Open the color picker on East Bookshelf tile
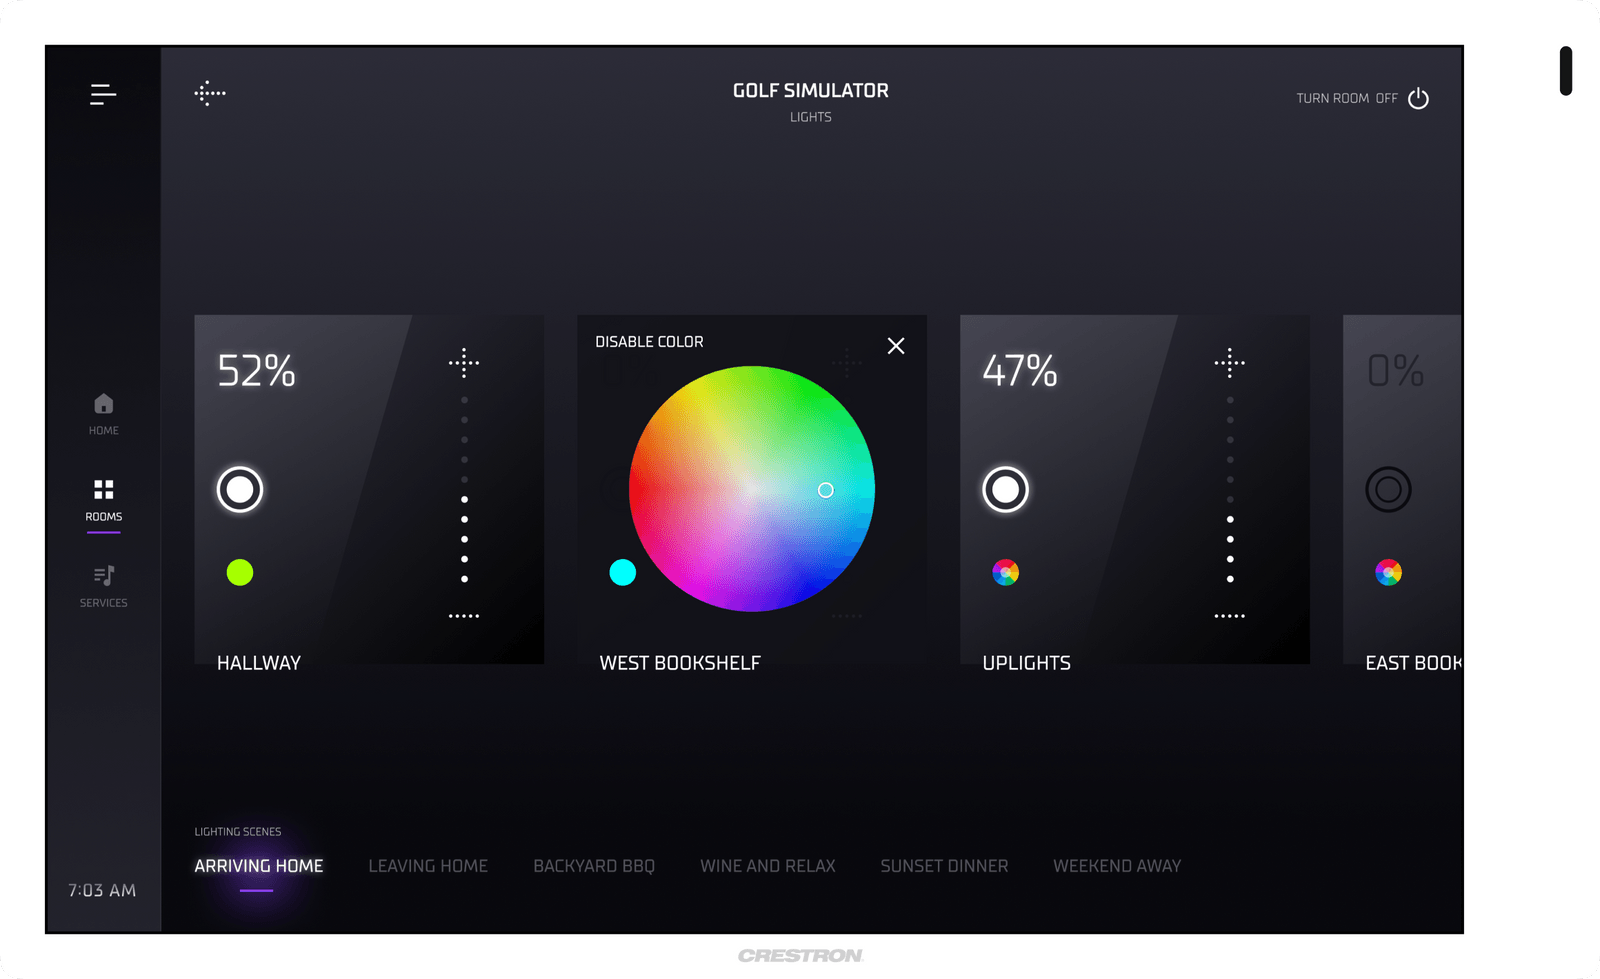 click(x=1389, y=572)
